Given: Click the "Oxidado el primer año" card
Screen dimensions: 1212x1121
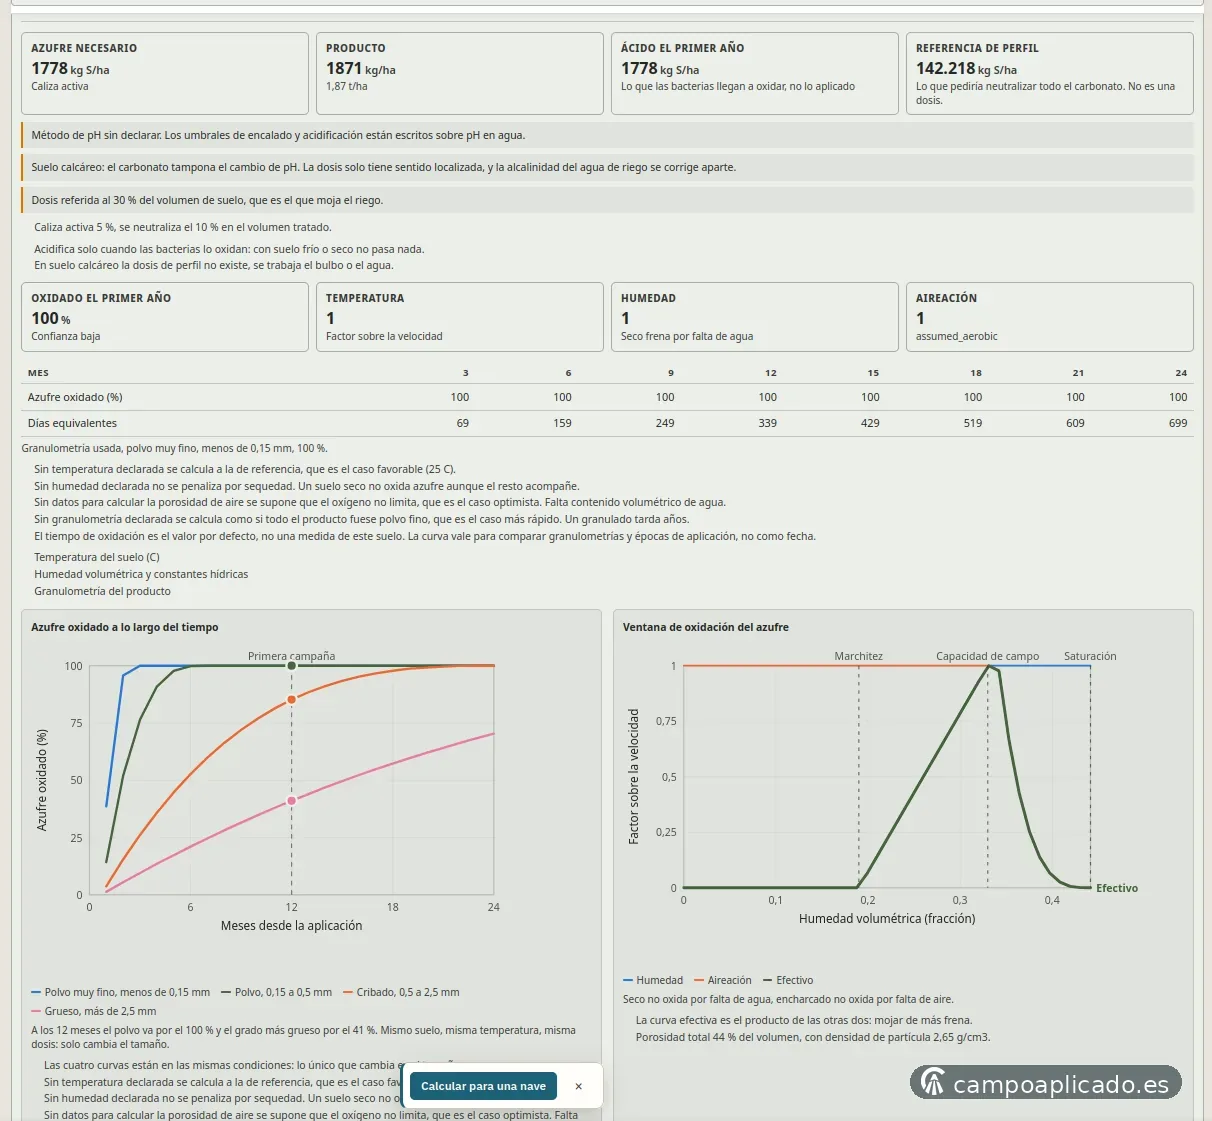Looking at the screenshot, I should pos(165,317).
